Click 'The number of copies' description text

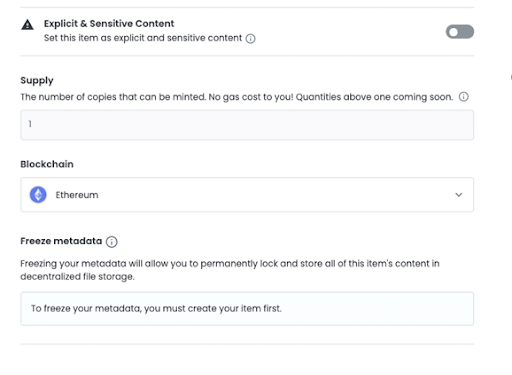click(x=113, y=97)
